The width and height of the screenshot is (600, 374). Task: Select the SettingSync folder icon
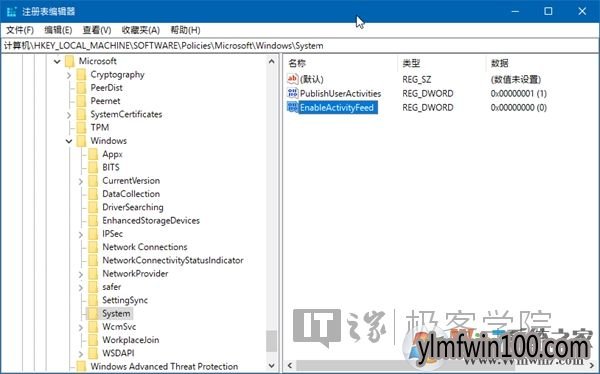pos(93,300)
